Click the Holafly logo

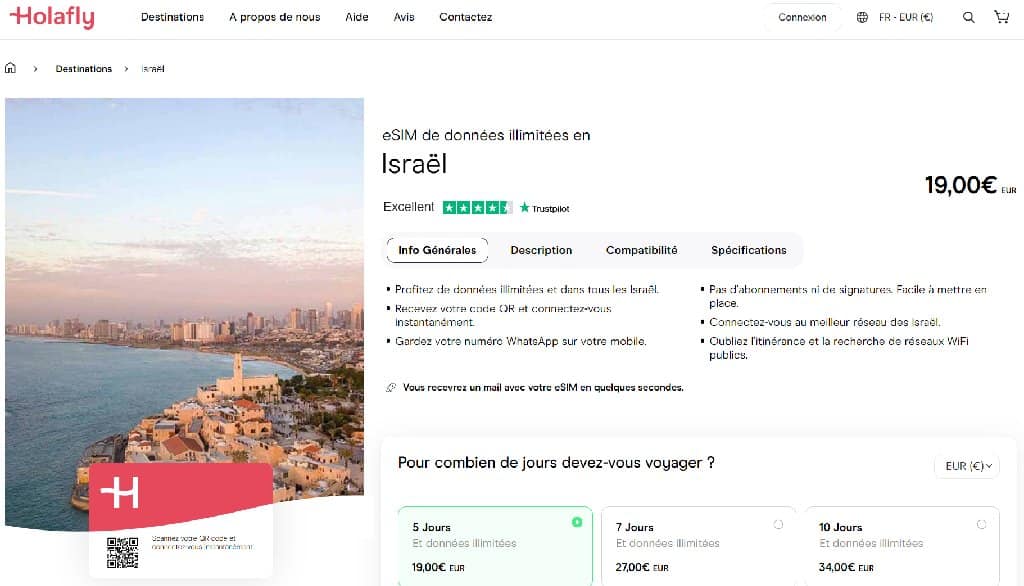52,16
